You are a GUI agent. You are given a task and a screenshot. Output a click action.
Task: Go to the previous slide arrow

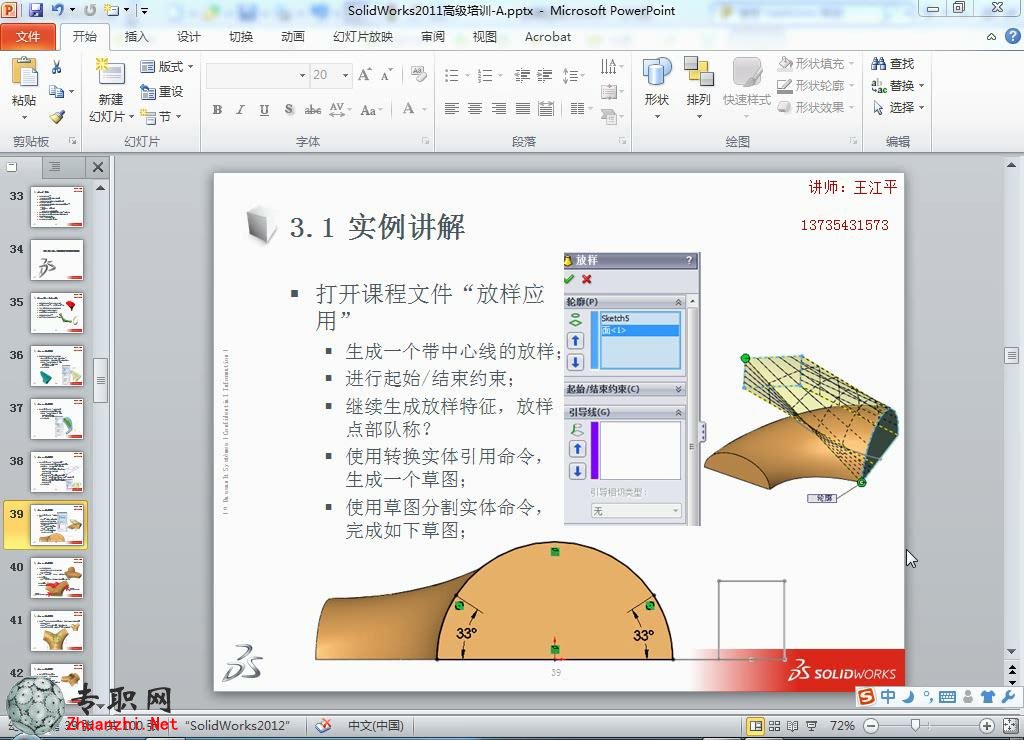point(1012,669)
